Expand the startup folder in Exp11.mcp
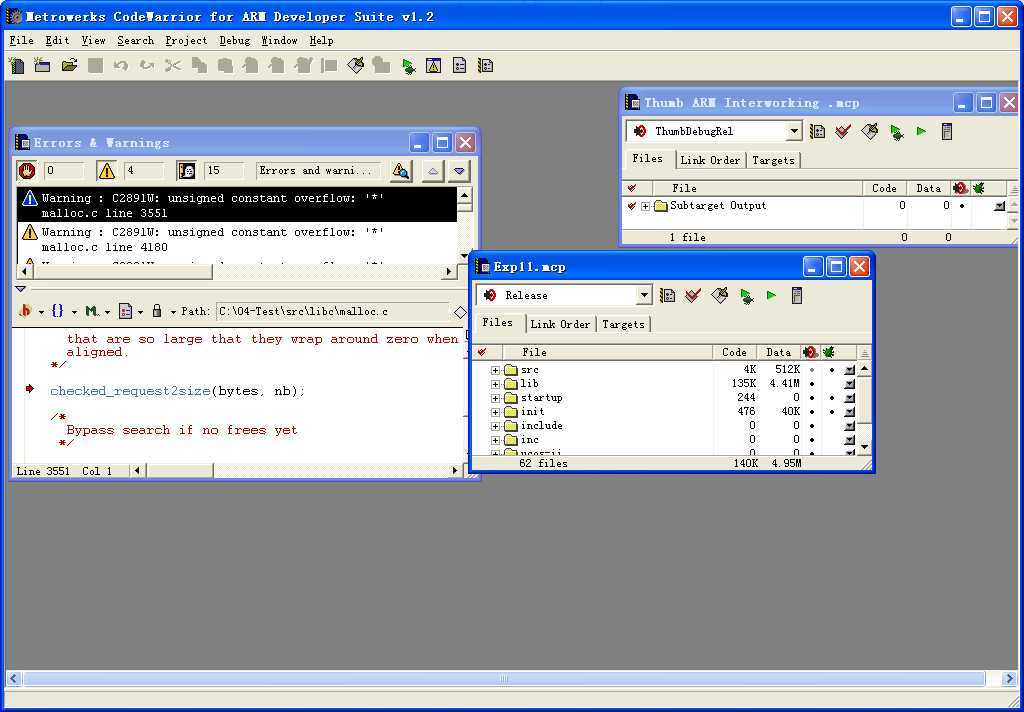The width and height of the screenshot is (1024, 712). [x=496, y=398]
